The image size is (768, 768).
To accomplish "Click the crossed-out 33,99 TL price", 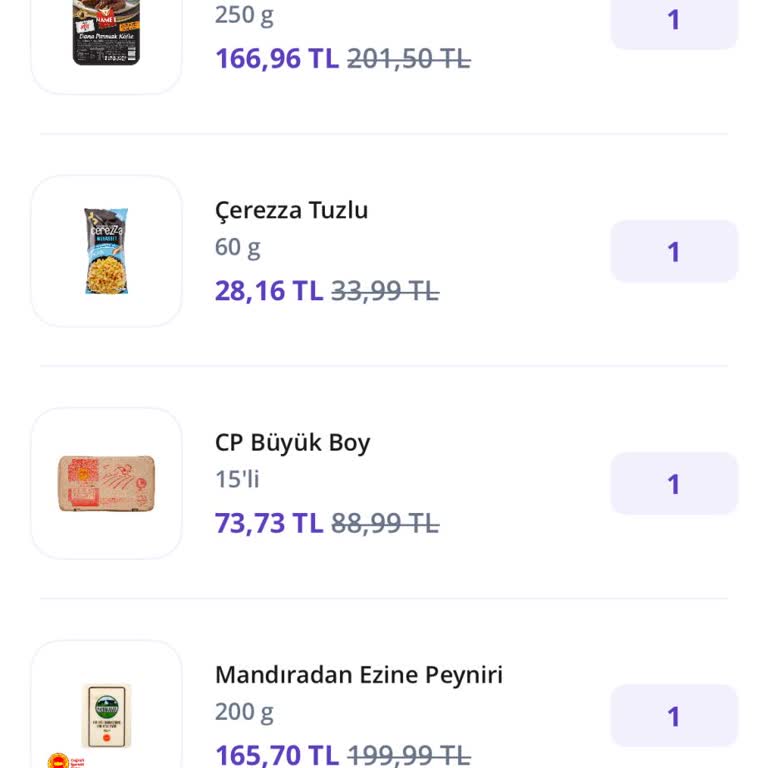I will click(385, 291).
